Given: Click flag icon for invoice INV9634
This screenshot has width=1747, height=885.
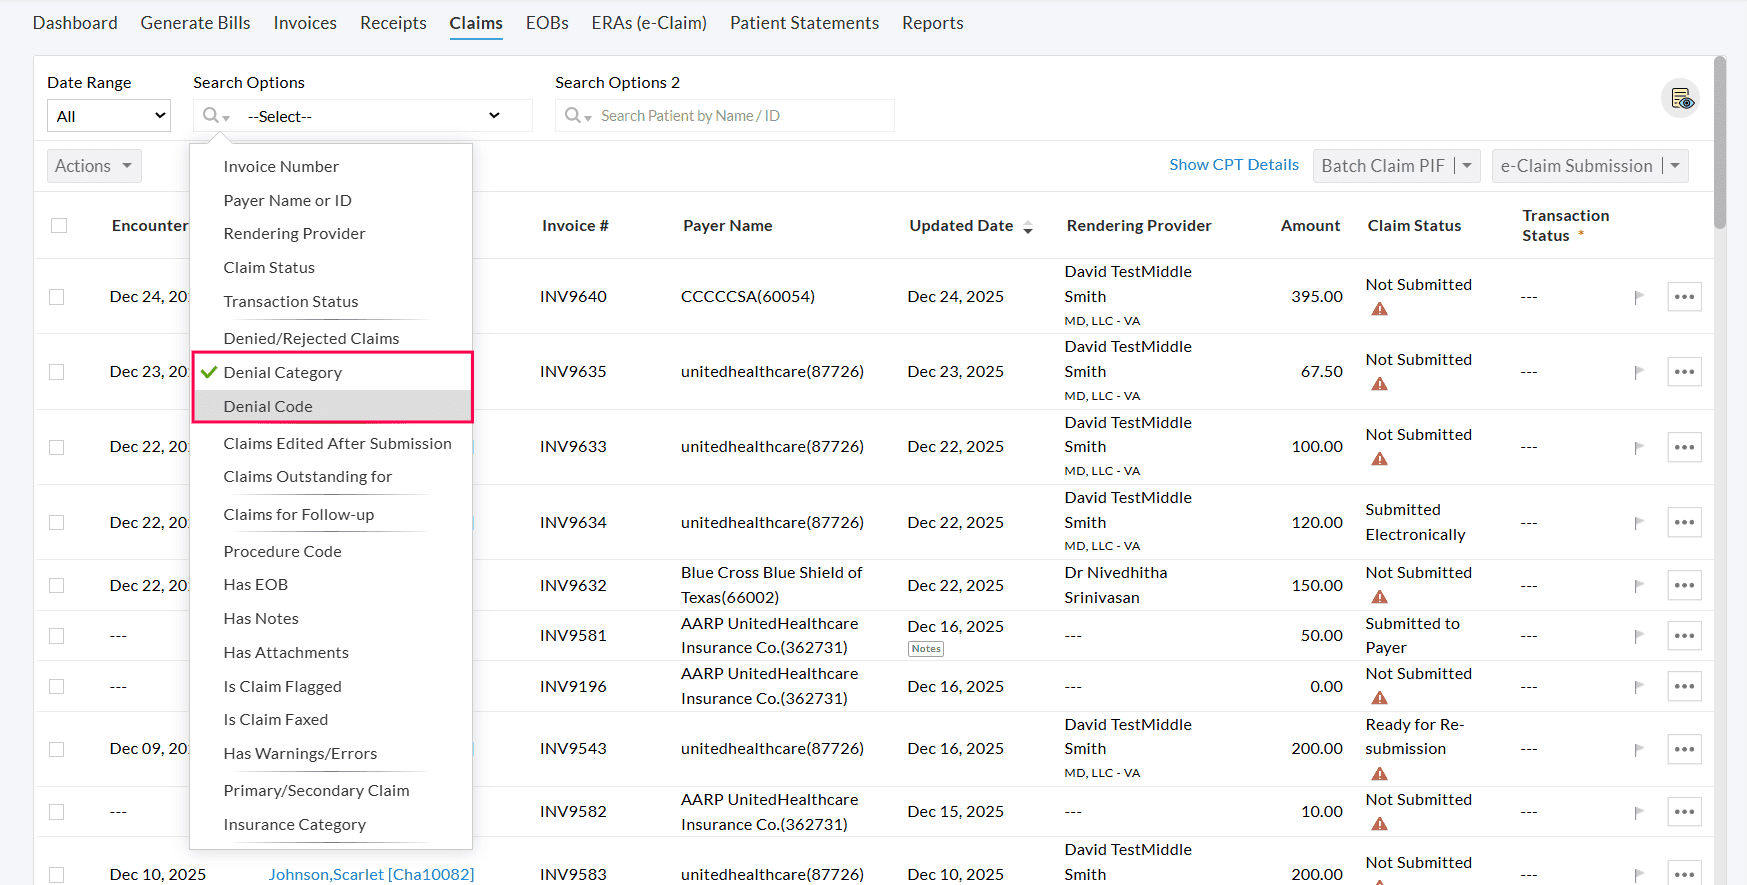Looking at the screenshot, I should (1639, 522).
